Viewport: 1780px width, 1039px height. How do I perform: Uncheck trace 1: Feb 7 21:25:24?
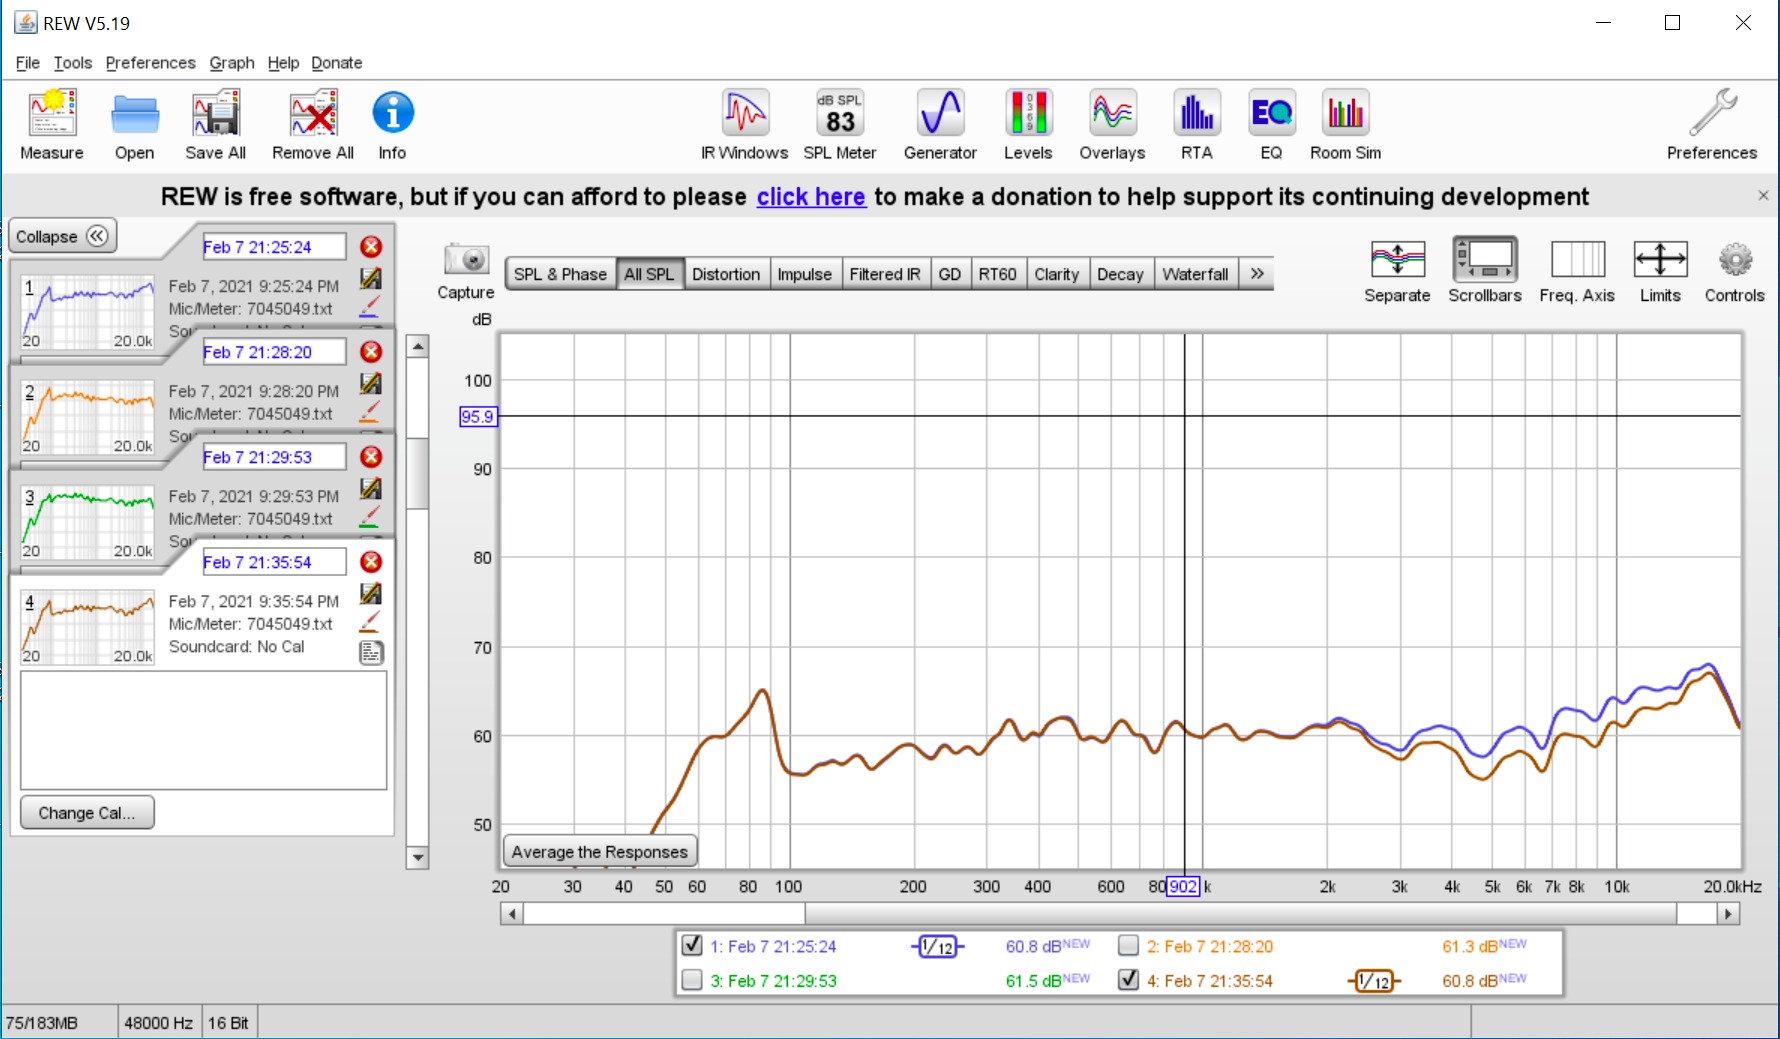[692, 945]
